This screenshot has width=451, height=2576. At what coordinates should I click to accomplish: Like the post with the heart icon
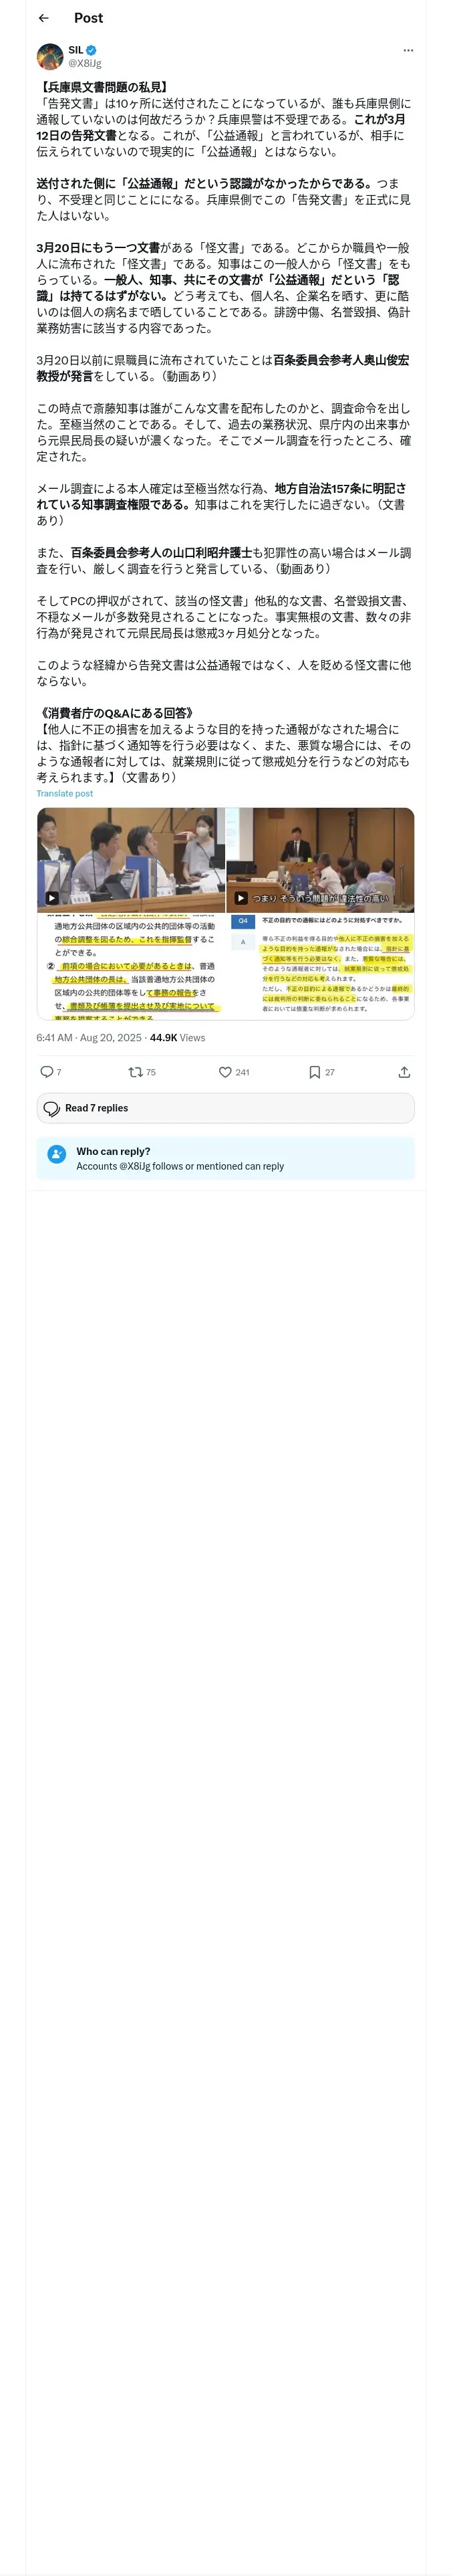pyautogui.click(x=225, y=1071)
